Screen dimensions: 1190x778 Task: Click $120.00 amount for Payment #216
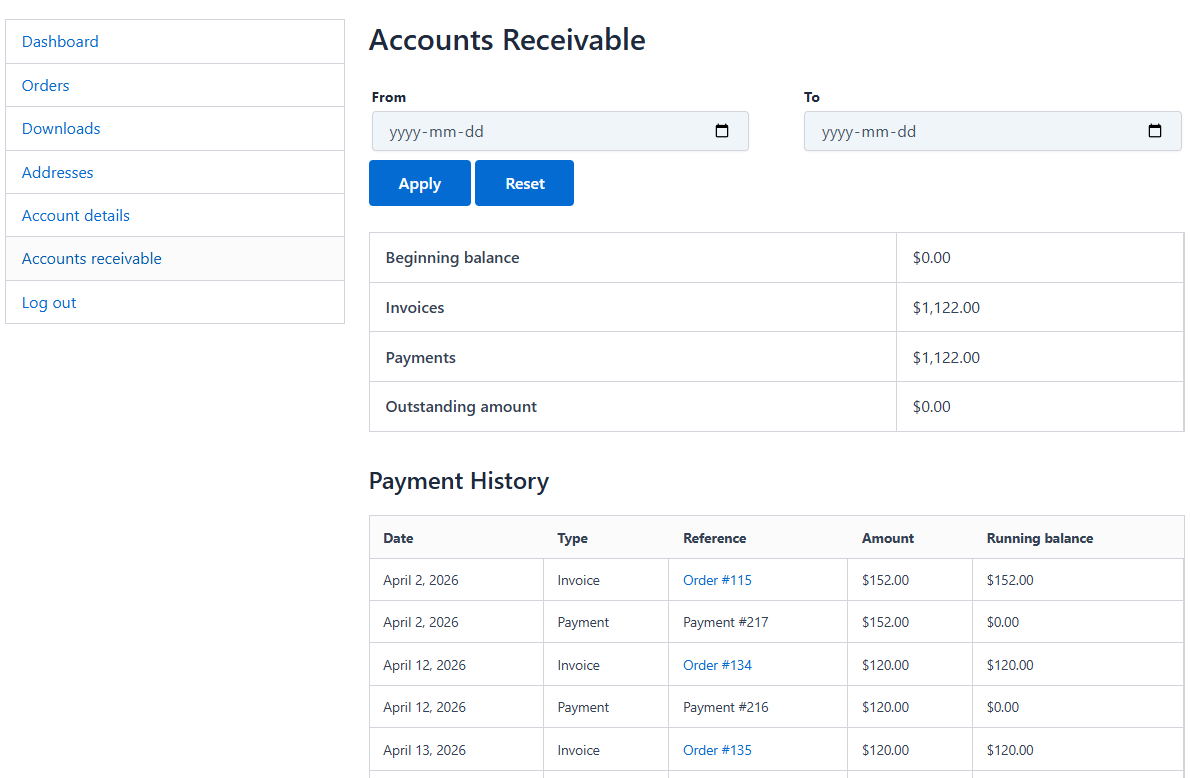[x=885, y=707]
